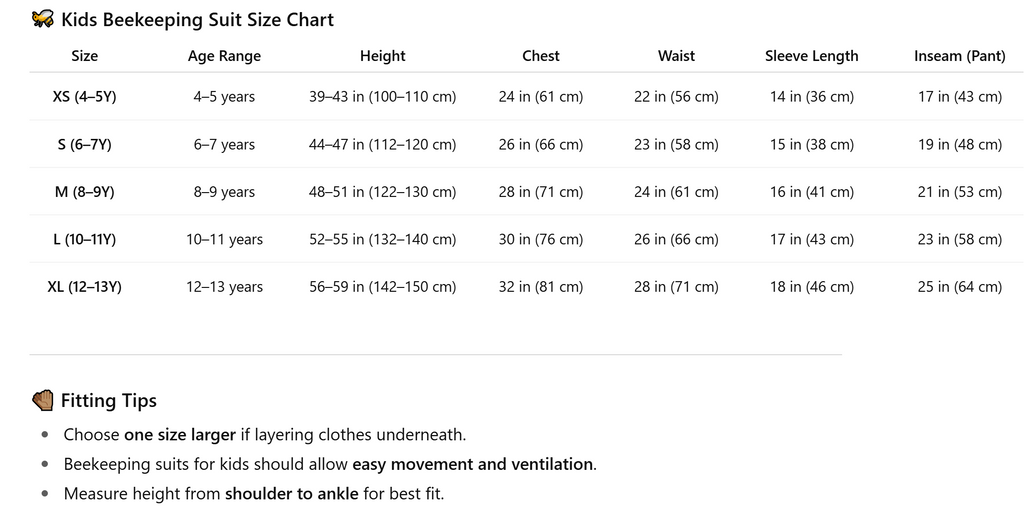
Task: Click the Kids Beekeeping Suit Size Chart heading
Action: point(197,20)
